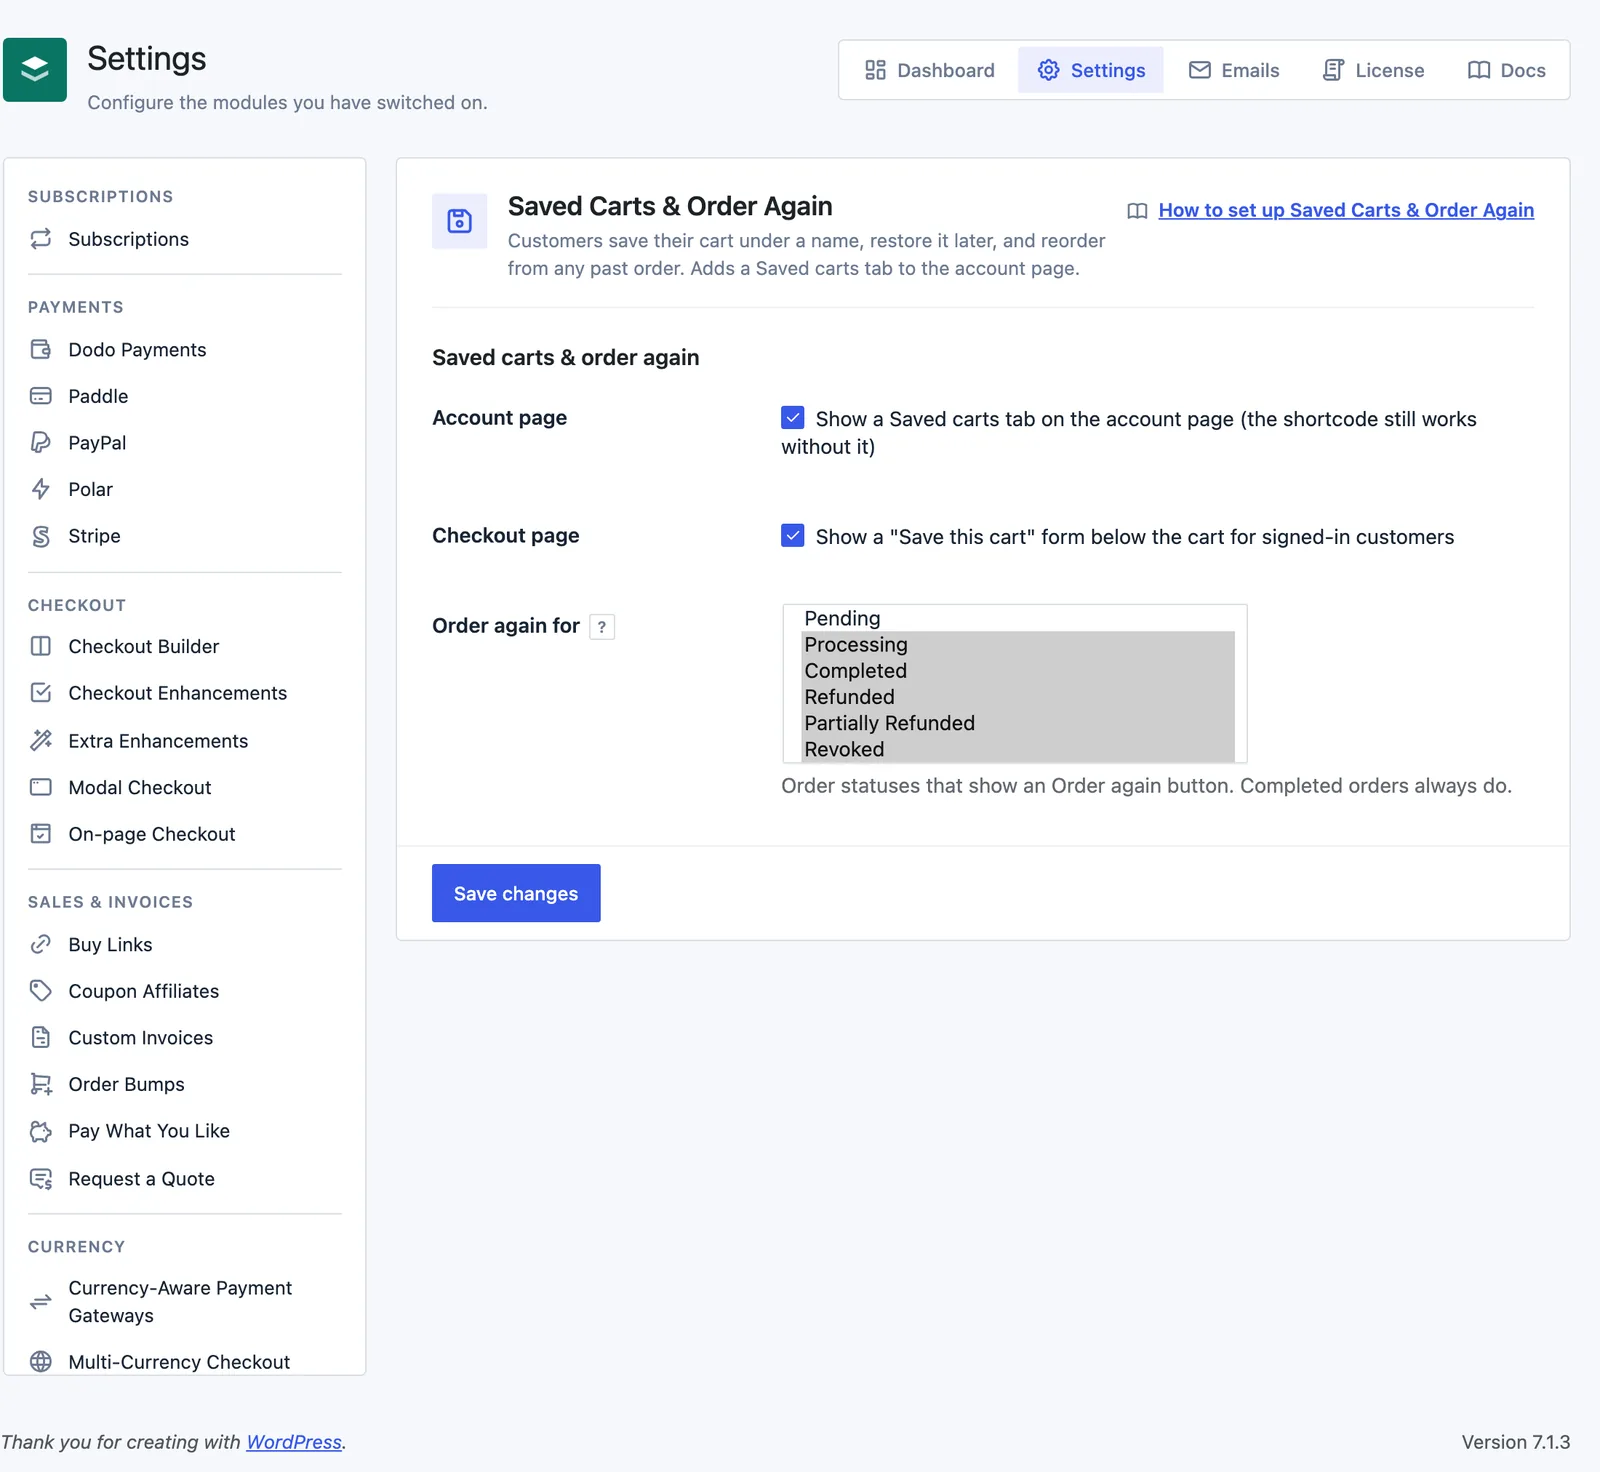Click the Save changes button
The height and width of the screenshot is (1472, 1600).
(516, 893)
